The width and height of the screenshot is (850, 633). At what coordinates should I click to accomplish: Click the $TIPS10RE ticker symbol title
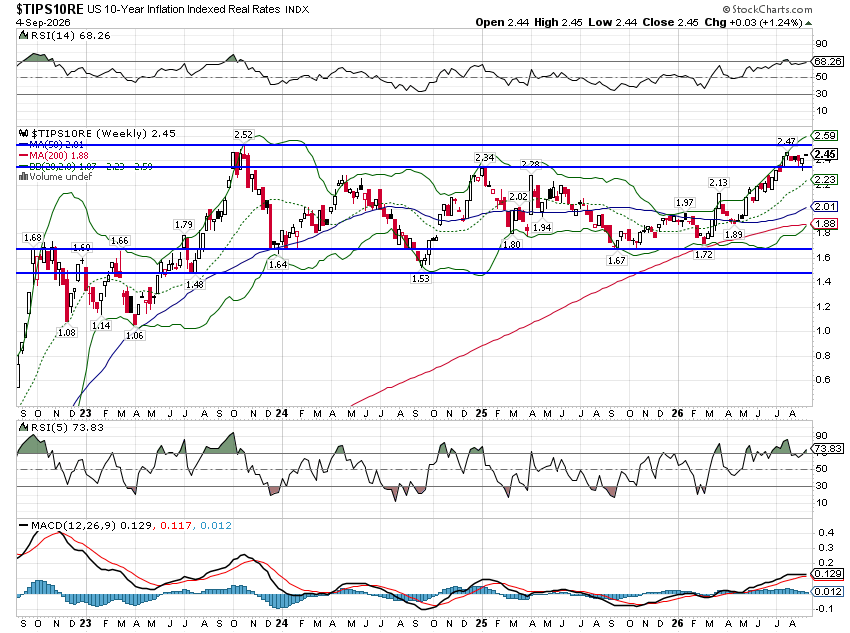50,9
